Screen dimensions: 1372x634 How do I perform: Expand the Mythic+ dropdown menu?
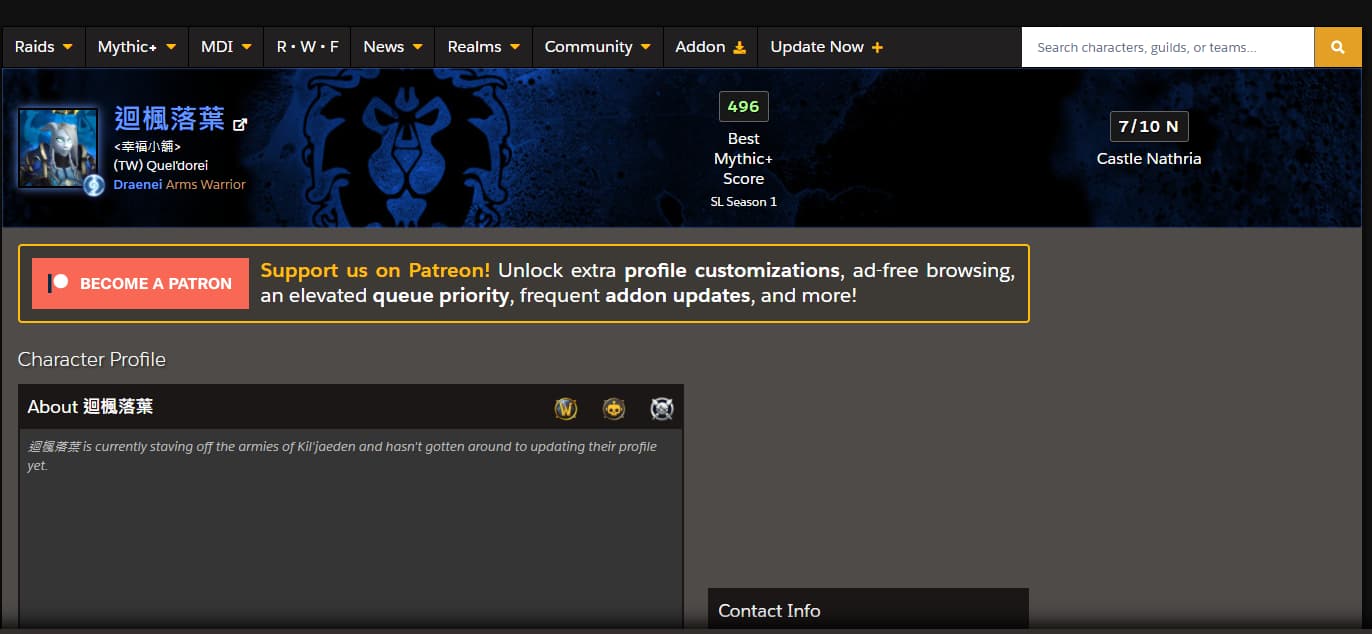(x=137, y=47)
